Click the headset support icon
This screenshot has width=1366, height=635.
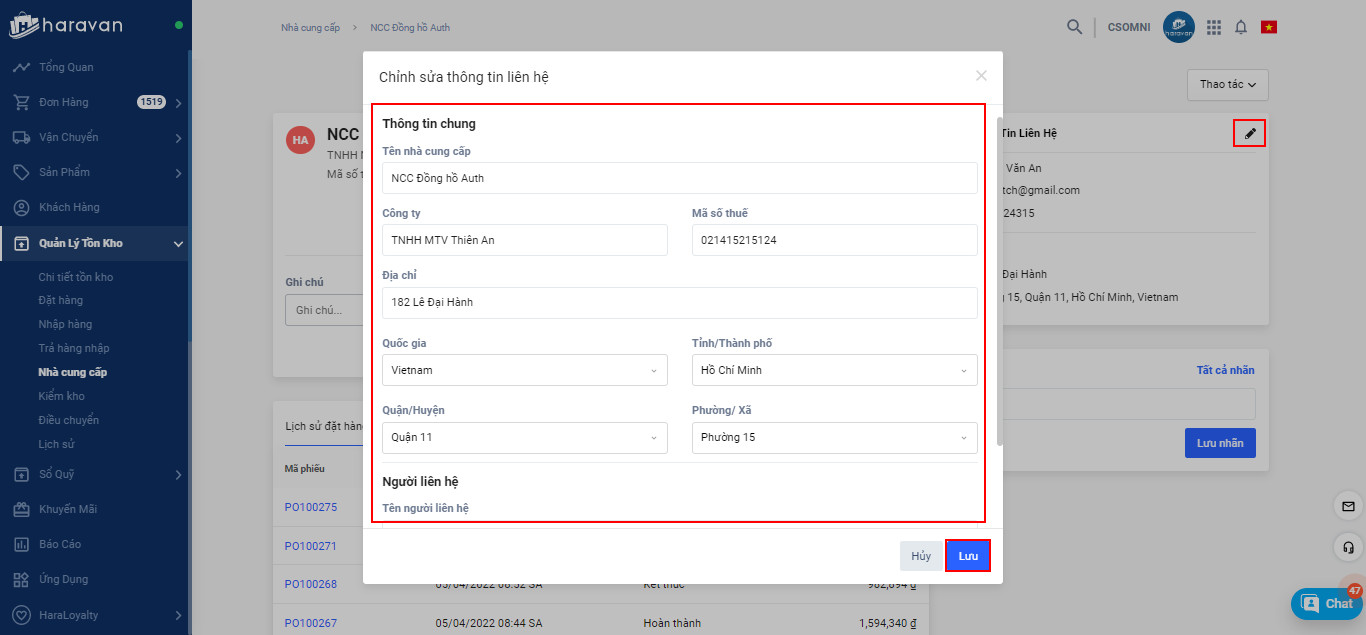point(1349,547)
